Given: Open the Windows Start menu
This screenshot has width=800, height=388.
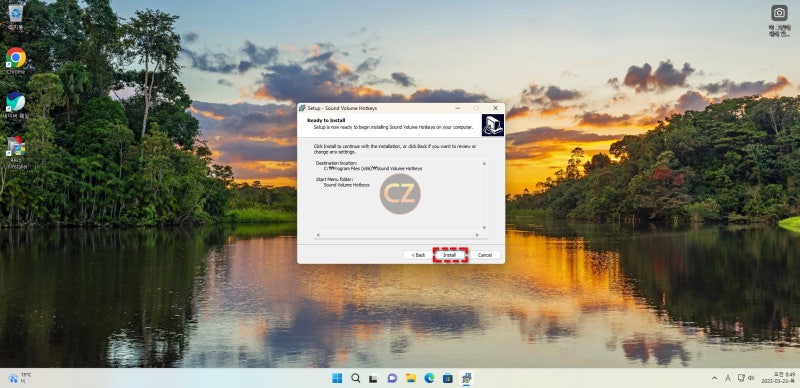Looking at the screenshot, I should click(337, 378).
